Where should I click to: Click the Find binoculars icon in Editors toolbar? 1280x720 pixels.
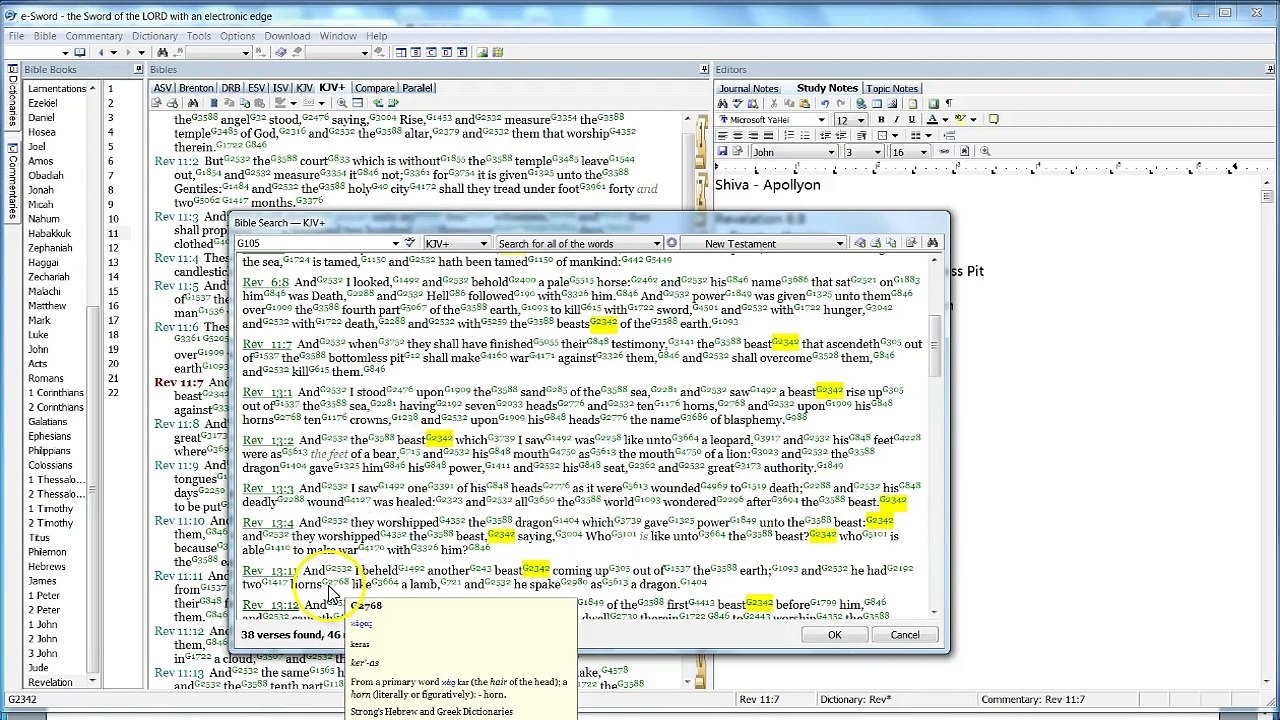click(722, 104)
